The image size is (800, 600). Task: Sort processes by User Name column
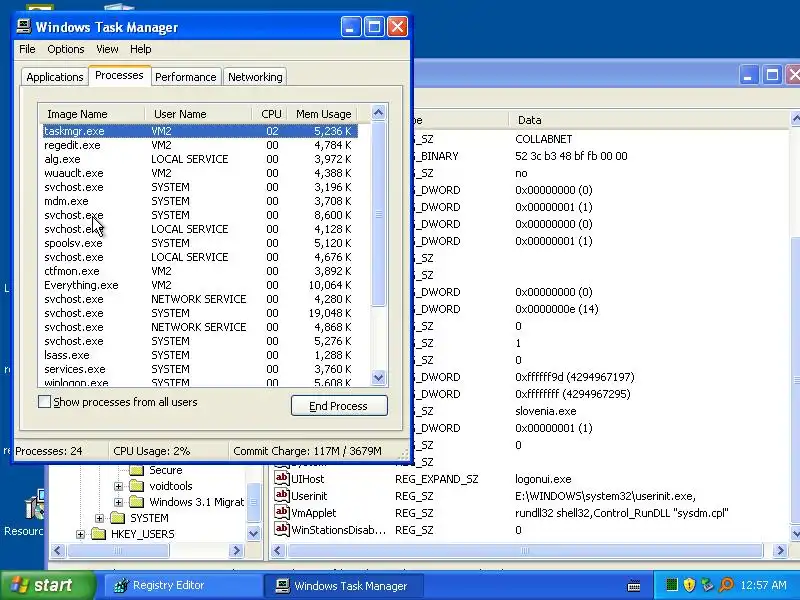point(198,114)
